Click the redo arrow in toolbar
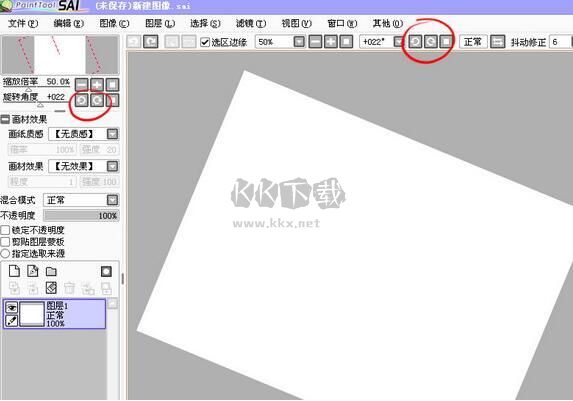 pyautogui.click(x=151, y=42)
